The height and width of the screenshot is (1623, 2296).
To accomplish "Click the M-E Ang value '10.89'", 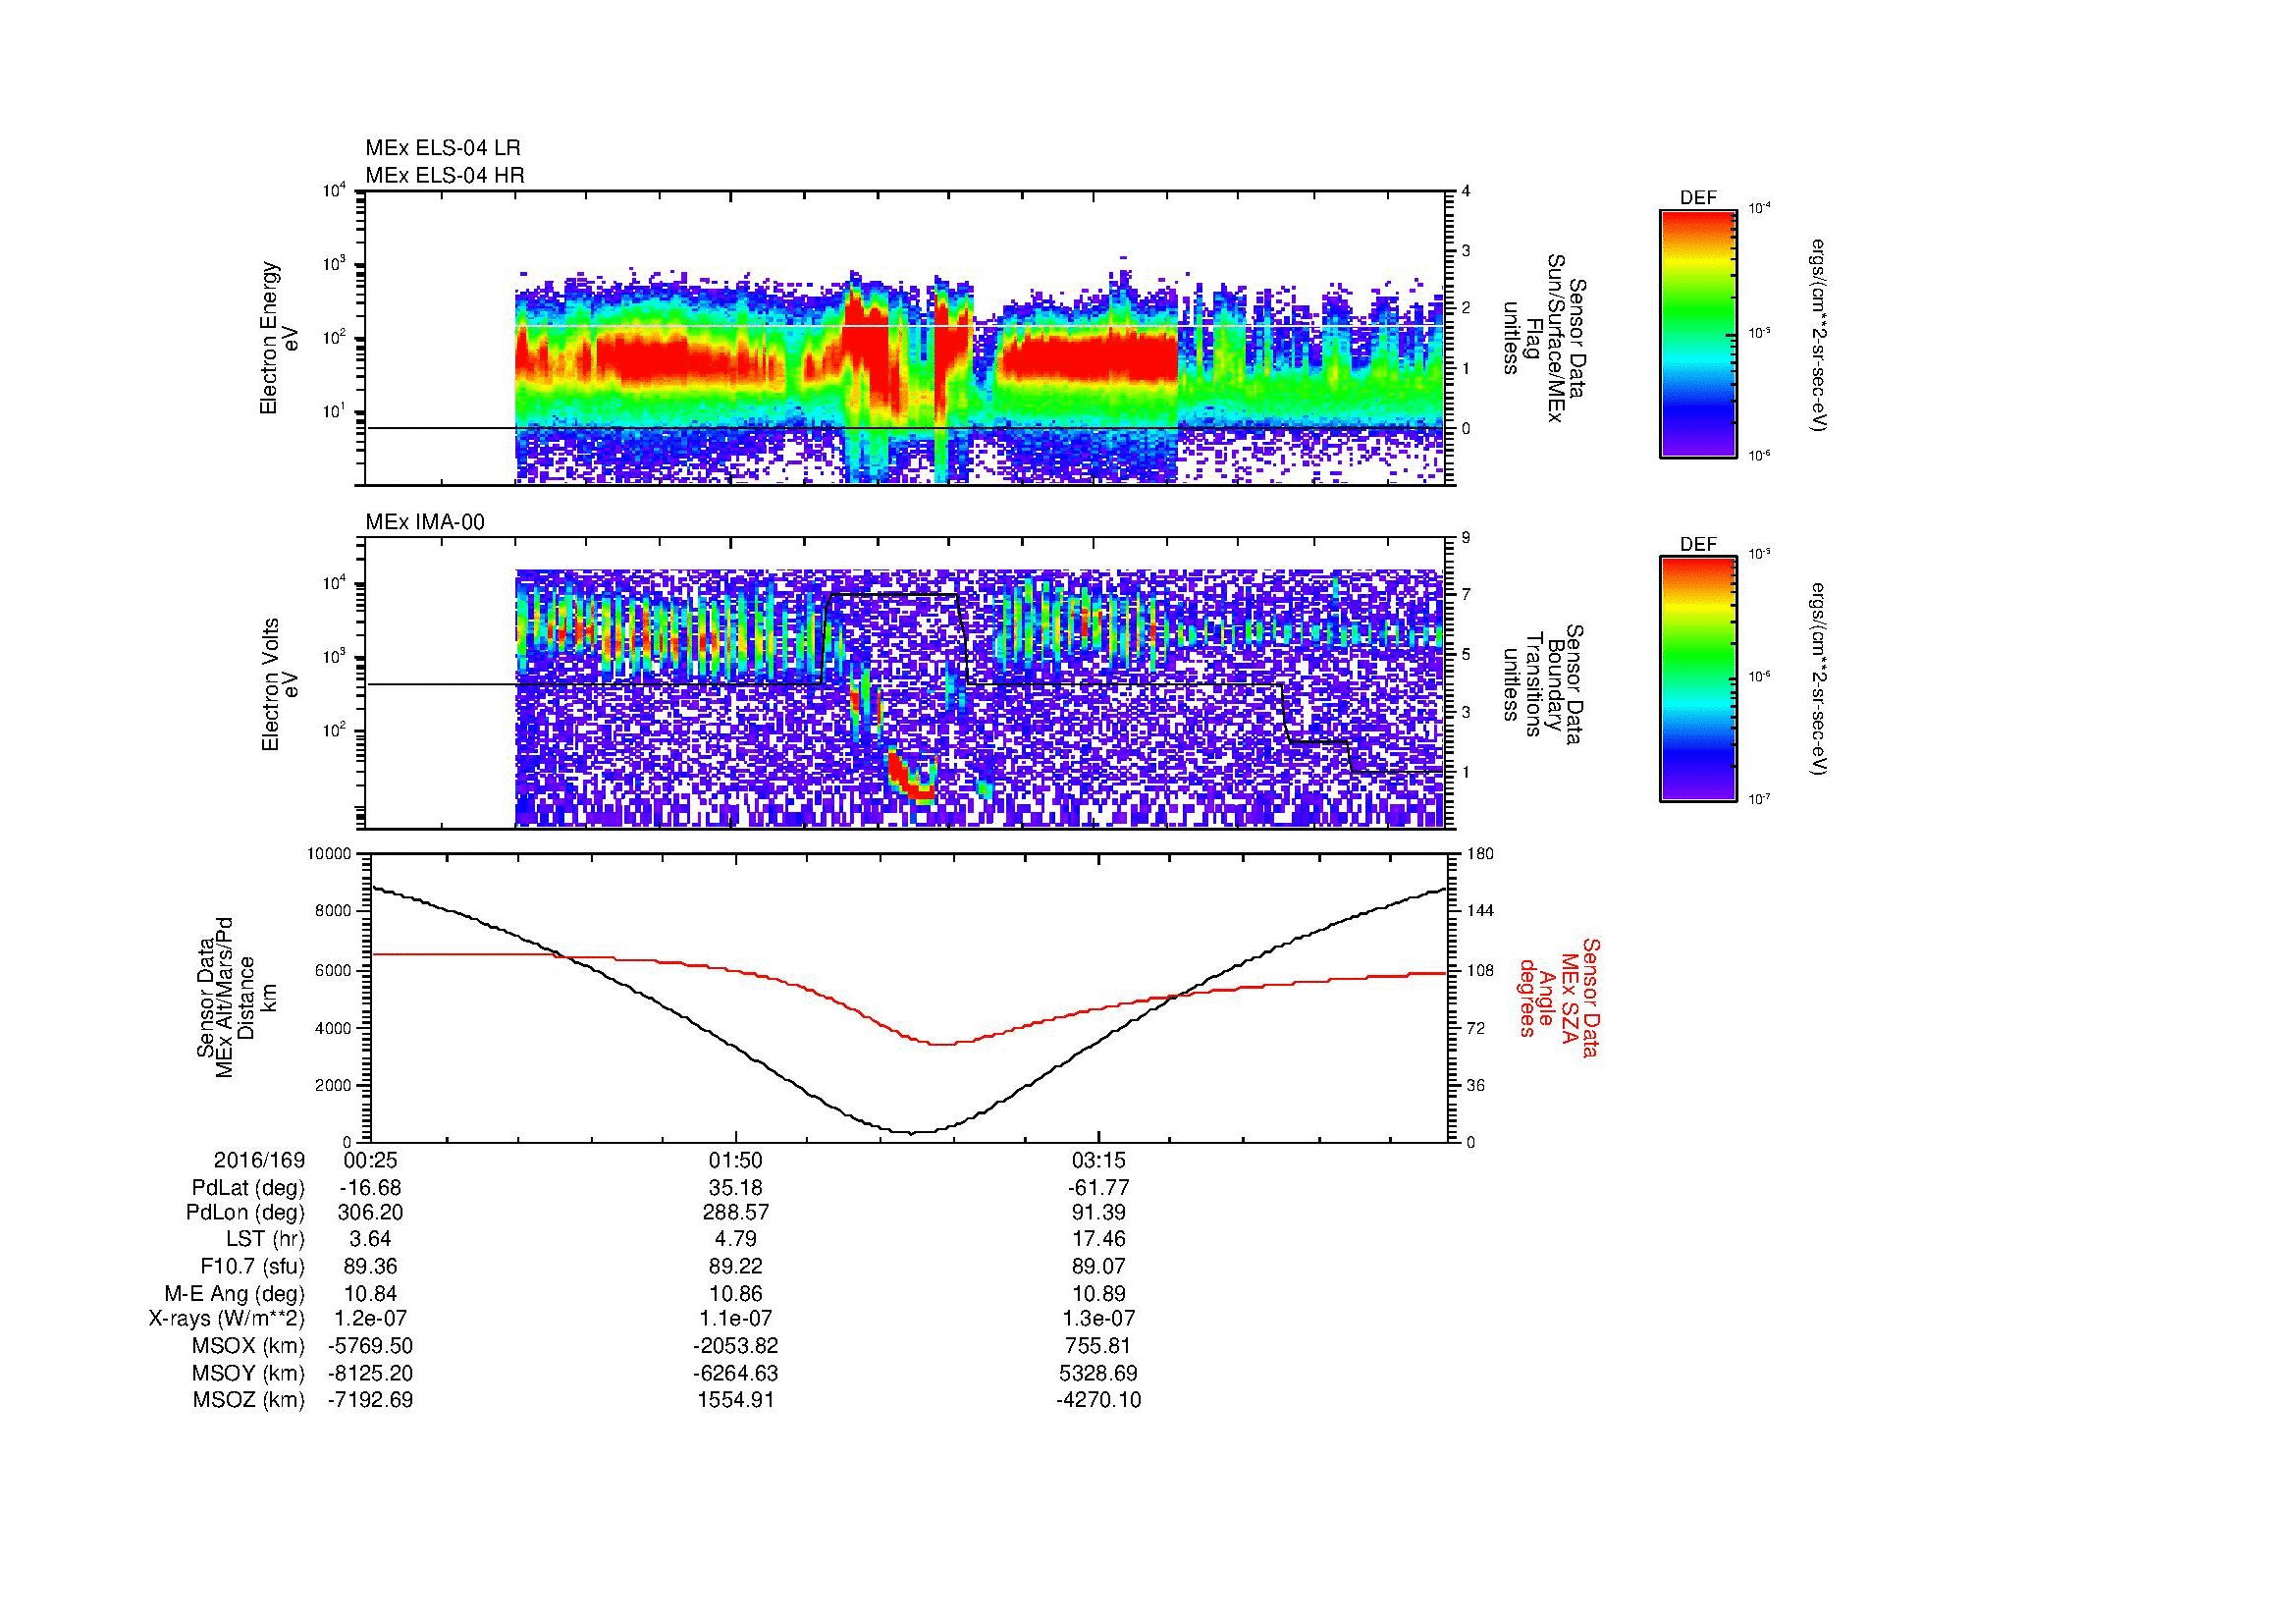I will [1099, 1293].
